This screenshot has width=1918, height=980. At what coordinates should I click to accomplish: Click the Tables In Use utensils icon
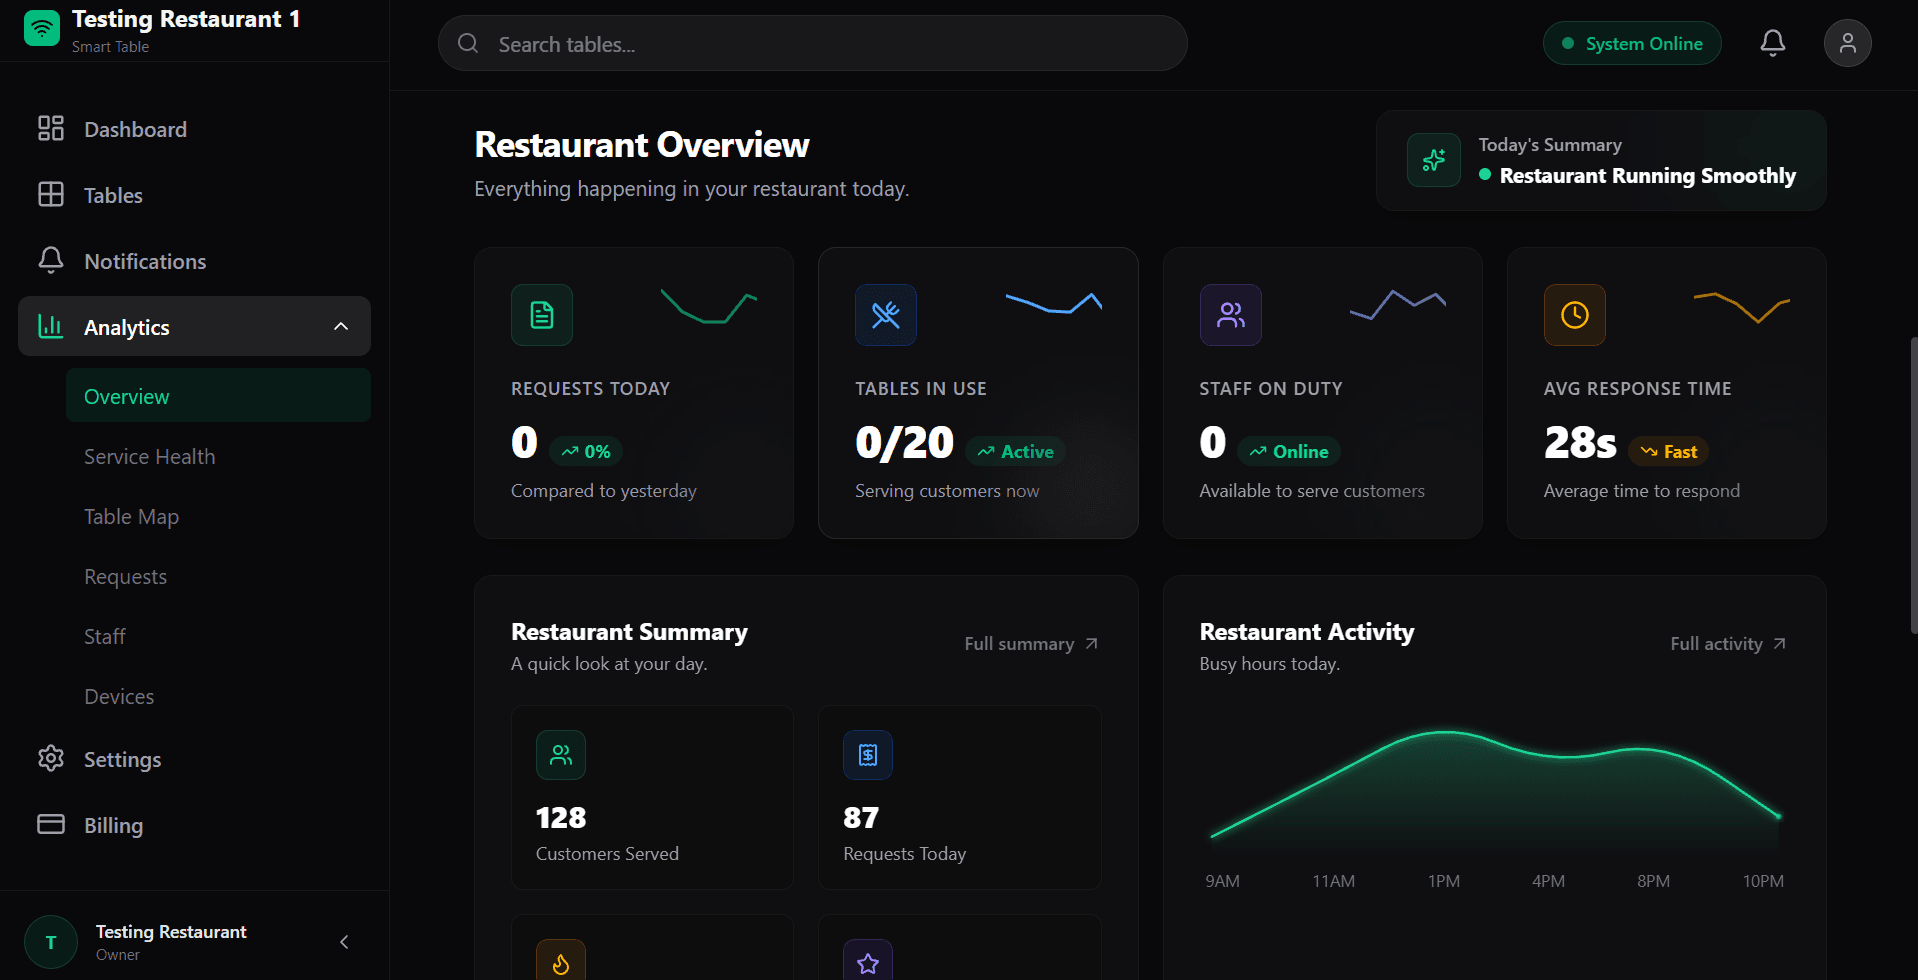point(886,315)
